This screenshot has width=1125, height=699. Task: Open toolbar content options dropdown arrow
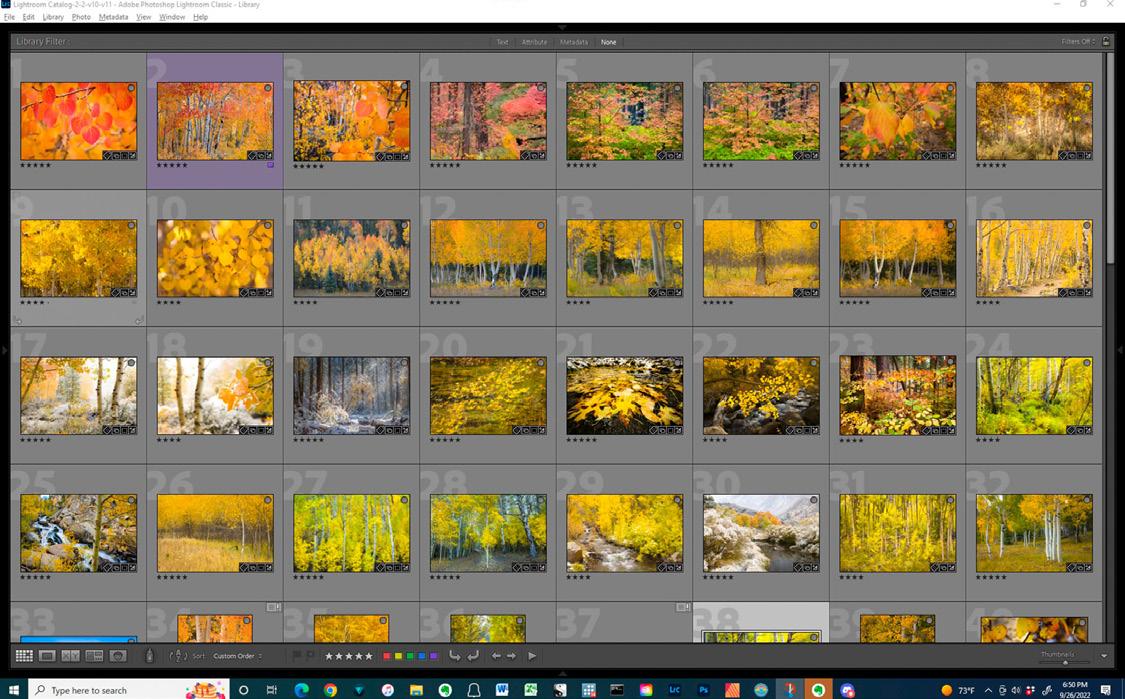pos(1103,656)
